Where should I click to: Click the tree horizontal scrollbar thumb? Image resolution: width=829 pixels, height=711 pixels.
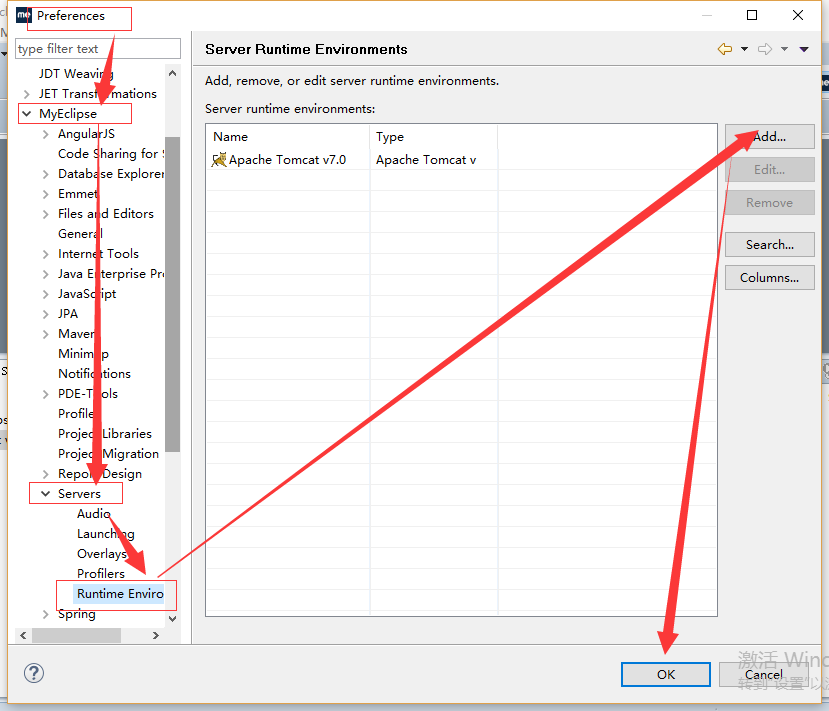(x=76, y=635)
